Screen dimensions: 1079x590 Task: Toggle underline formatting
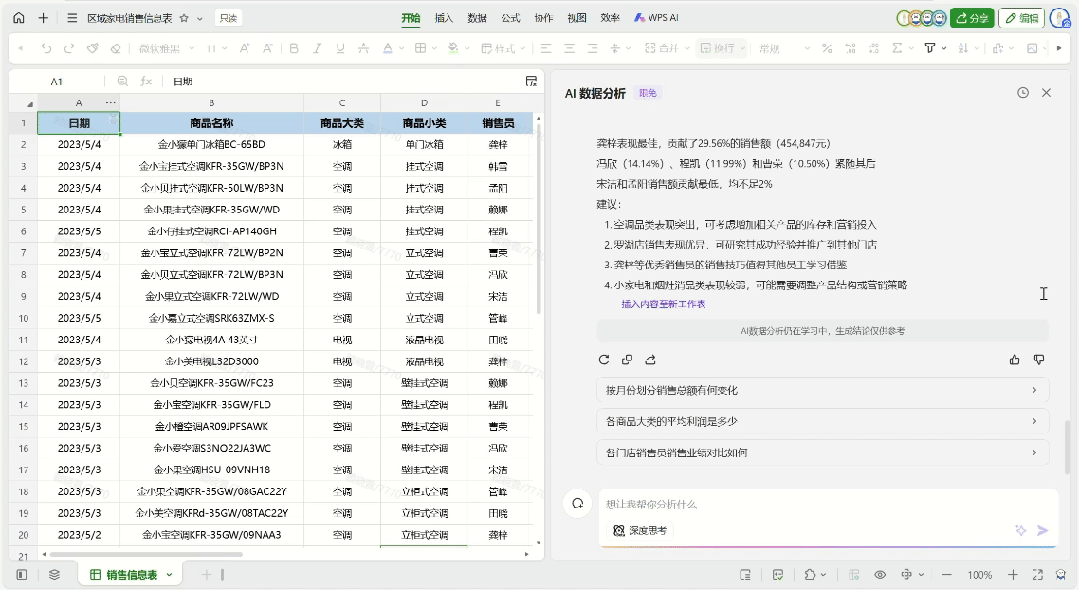coord(340,48)
